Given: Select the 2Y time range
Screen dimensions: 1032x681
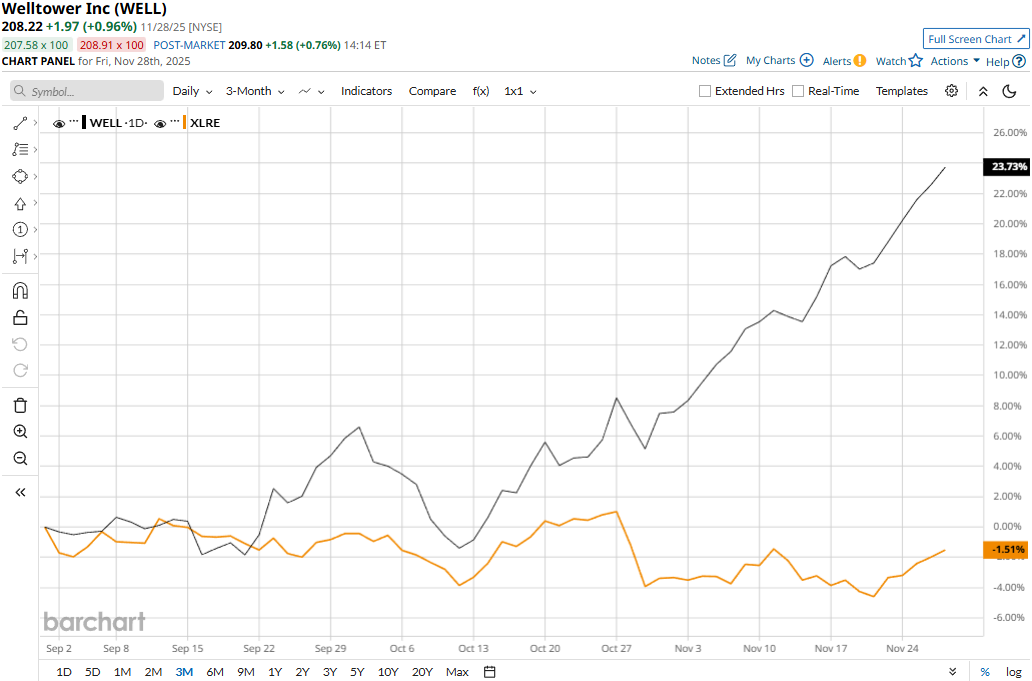Looking at the screenshot, I should click(x=302, y=672).
